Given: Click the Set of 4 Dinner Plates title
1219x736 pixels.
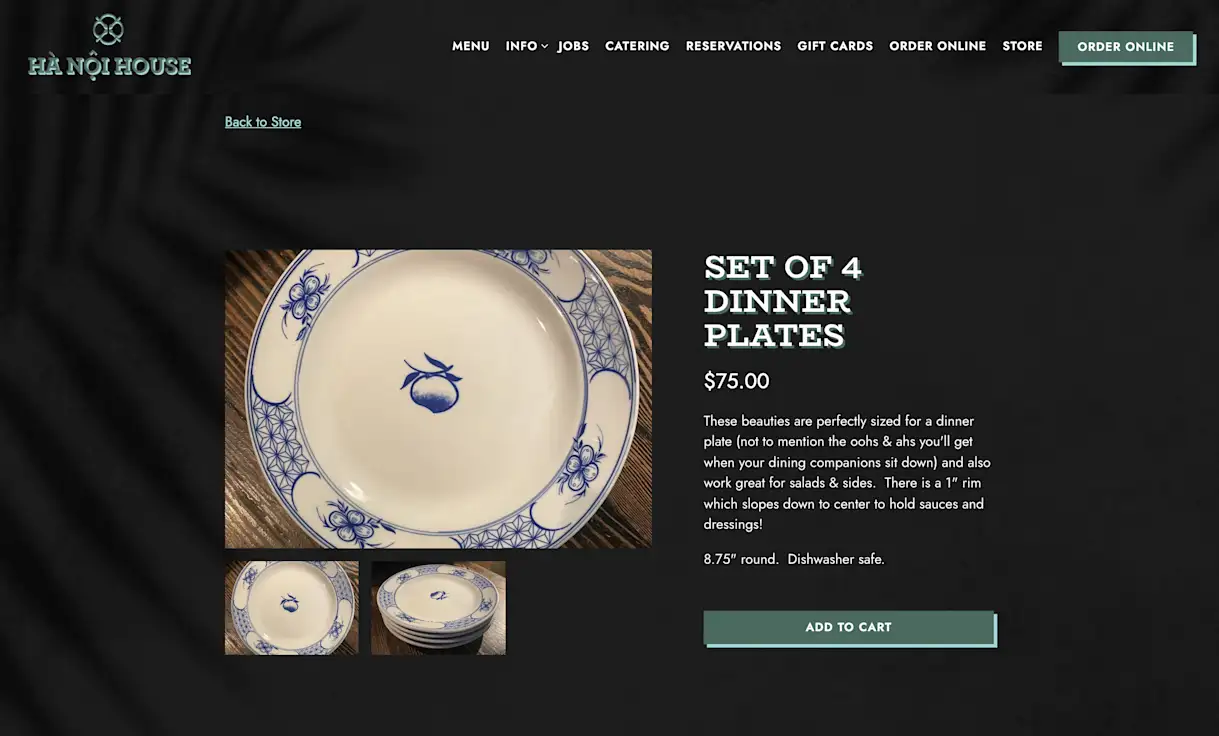Looking at the screenshot, I should tap(783, 301).
